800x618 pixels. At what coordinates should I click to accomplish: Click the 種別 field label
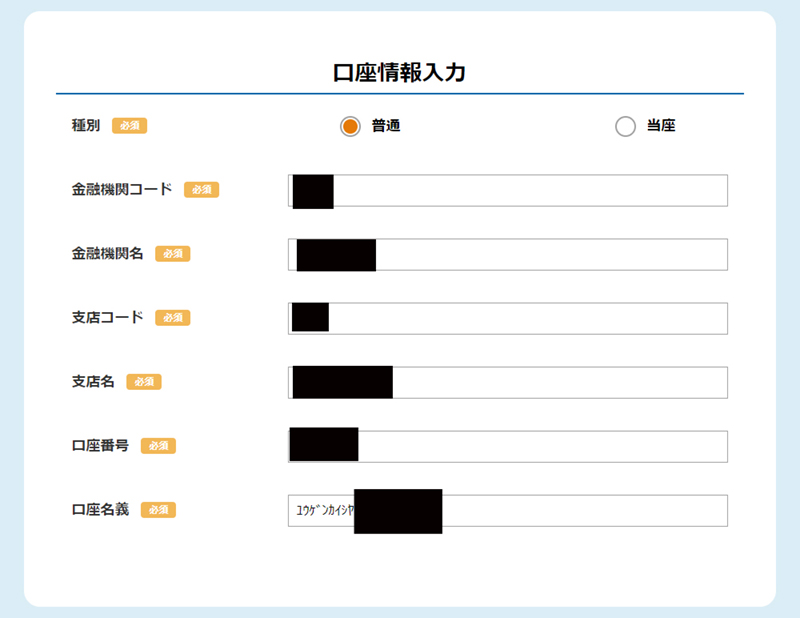(x=86, y=126)
